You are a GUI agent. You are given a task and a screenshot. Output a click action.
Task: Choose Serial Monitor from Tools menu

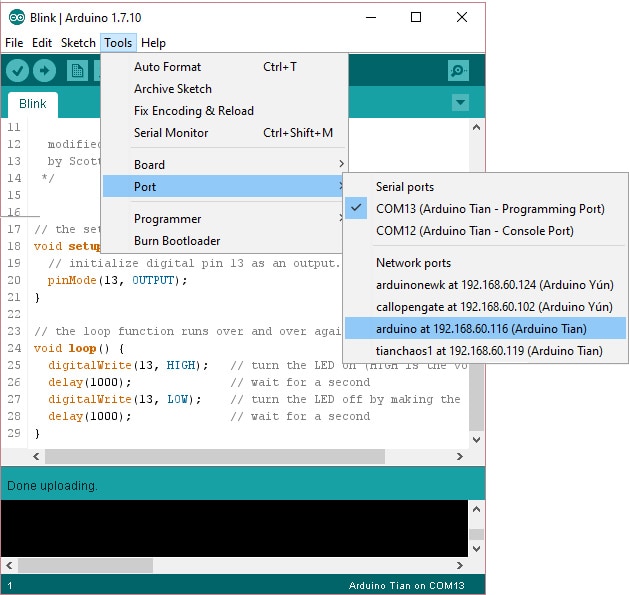coord(171,133)
